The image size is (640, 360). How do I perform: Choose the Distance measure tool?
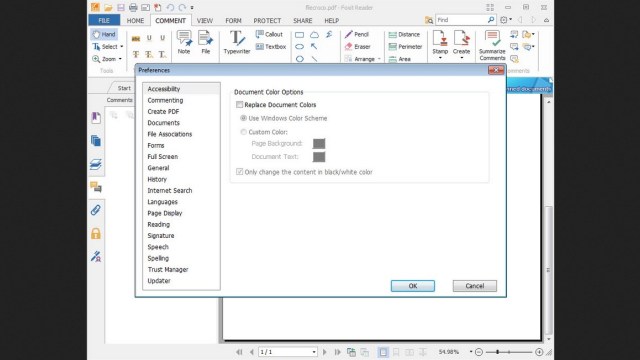404,34
